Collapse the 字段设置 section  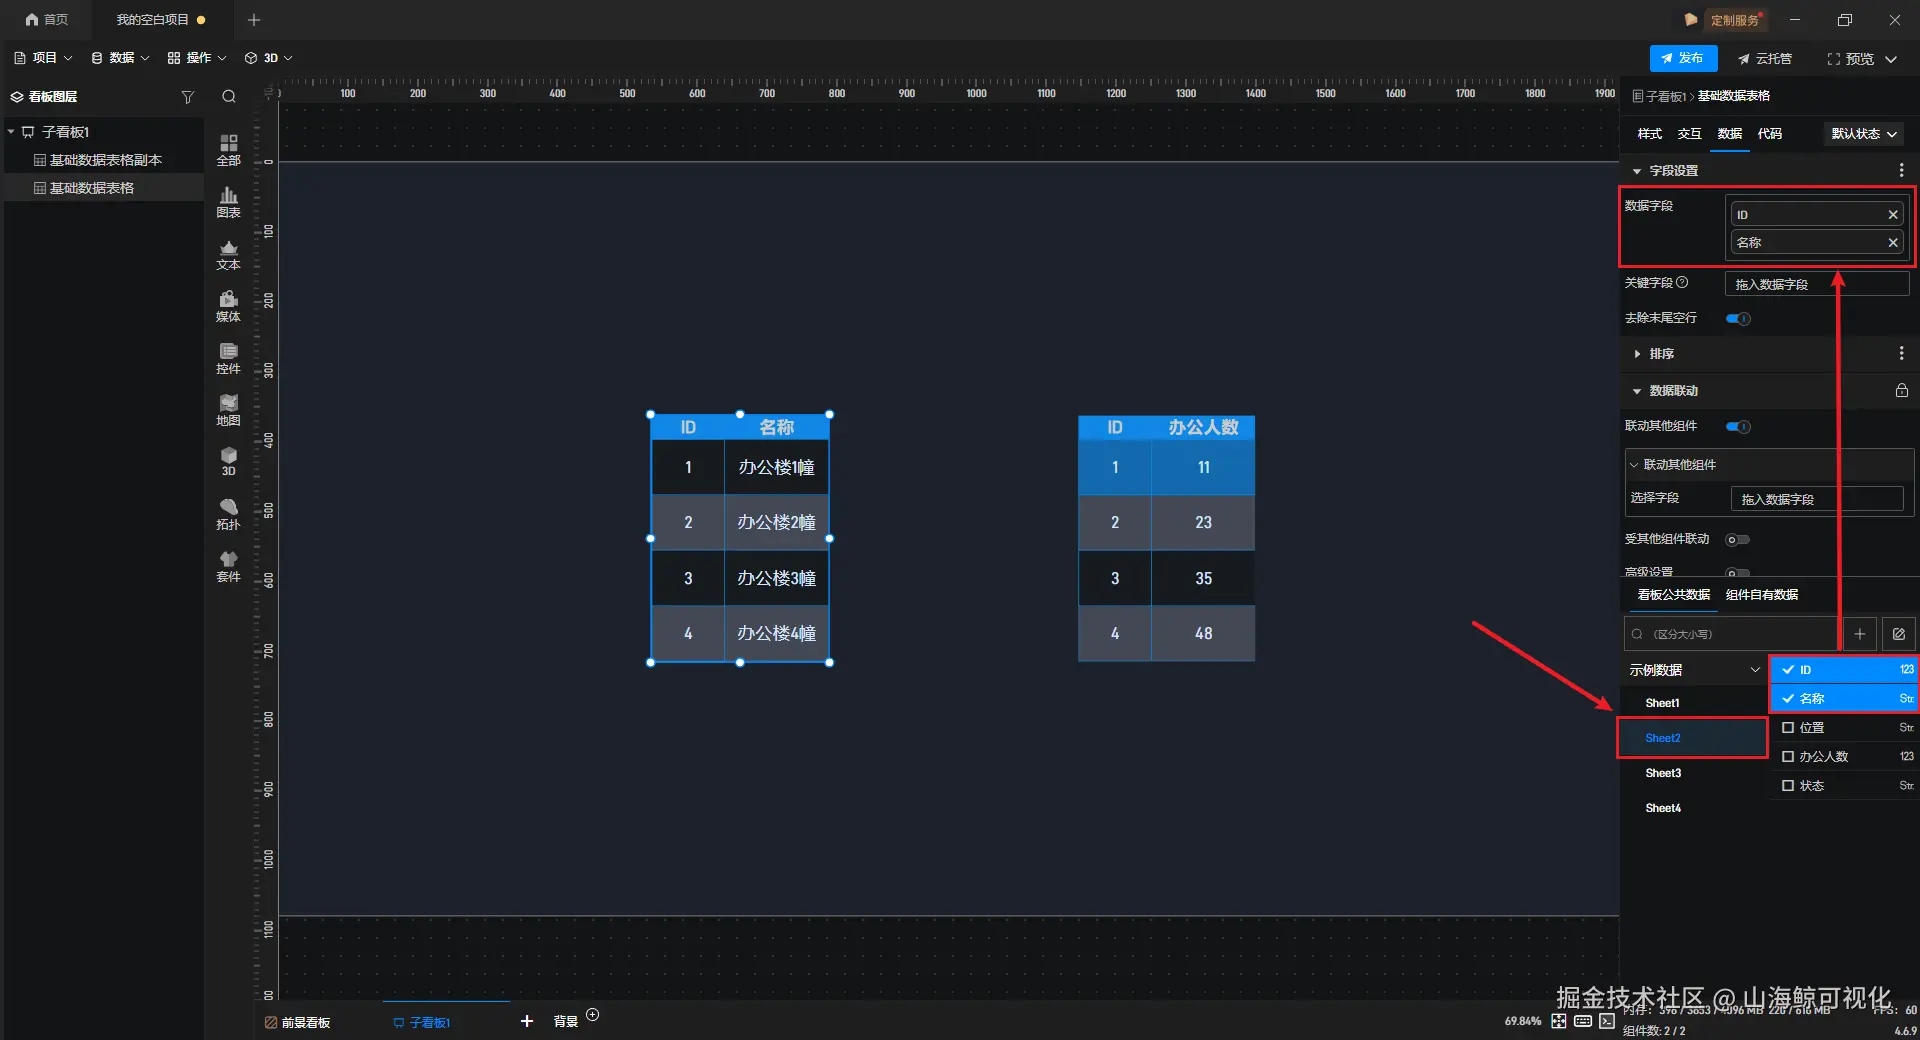(1637, 171)
